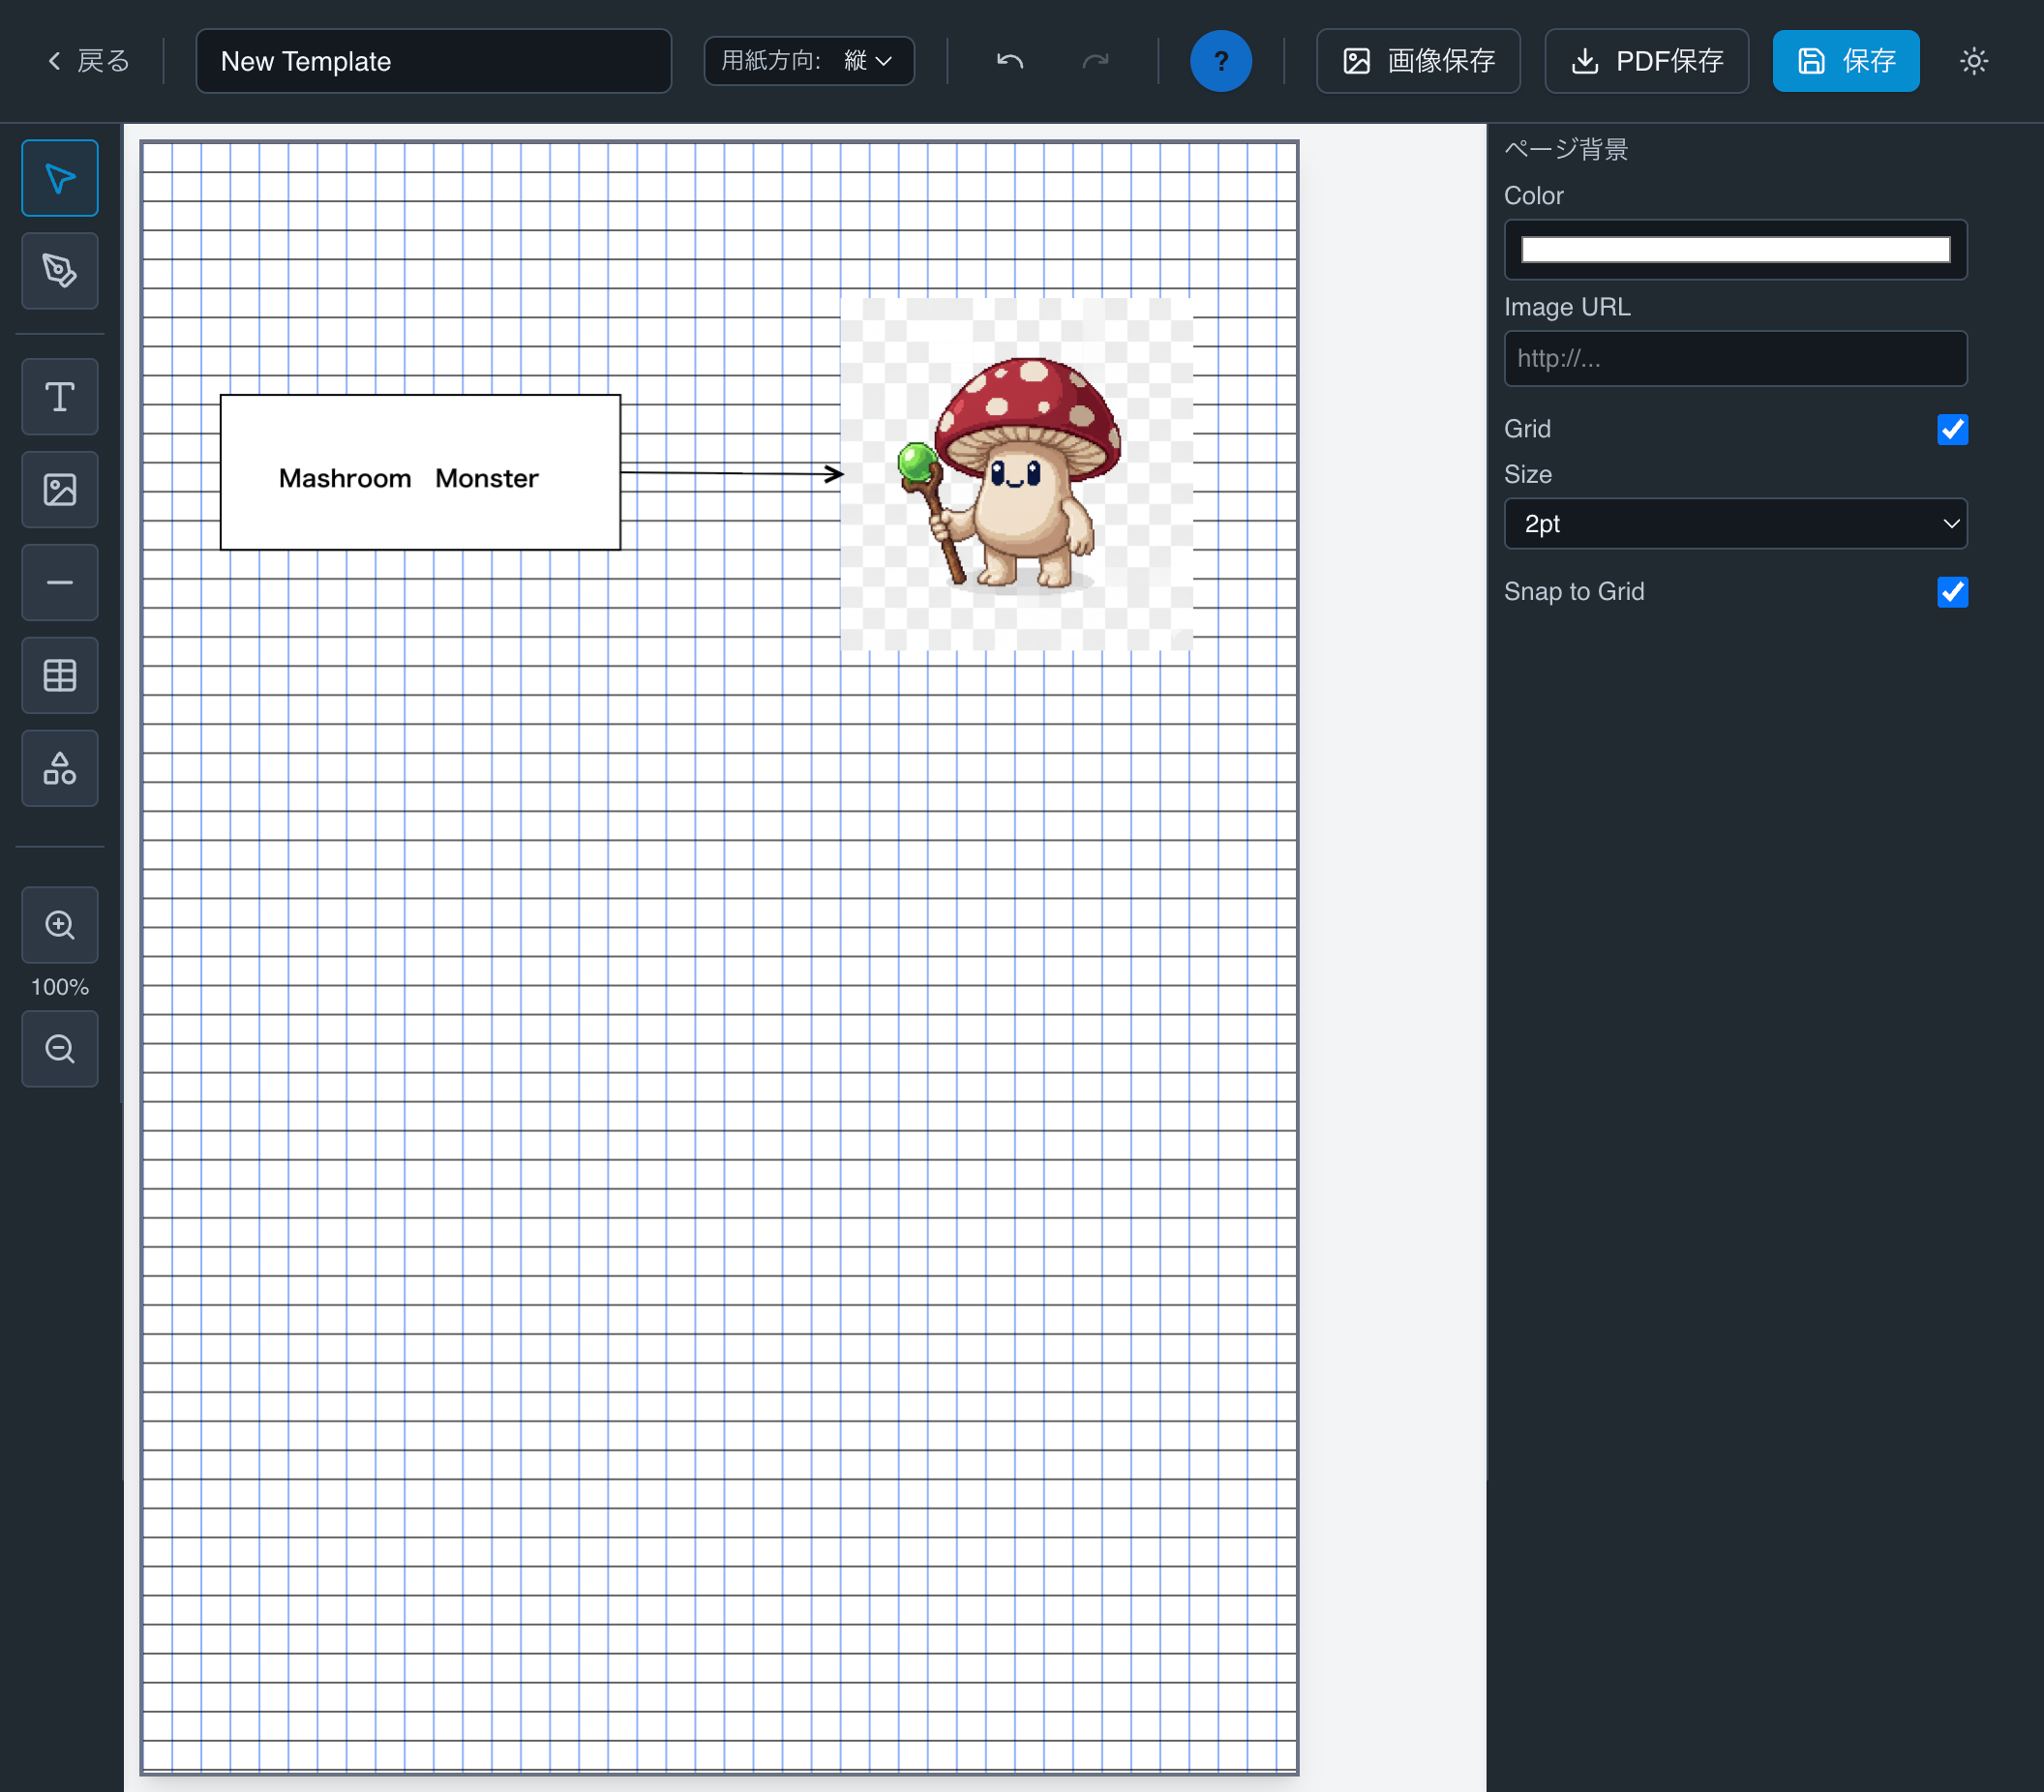
Task: Open the grid Size dropdown showing 2pt
Action: [x=1735, y=523]
